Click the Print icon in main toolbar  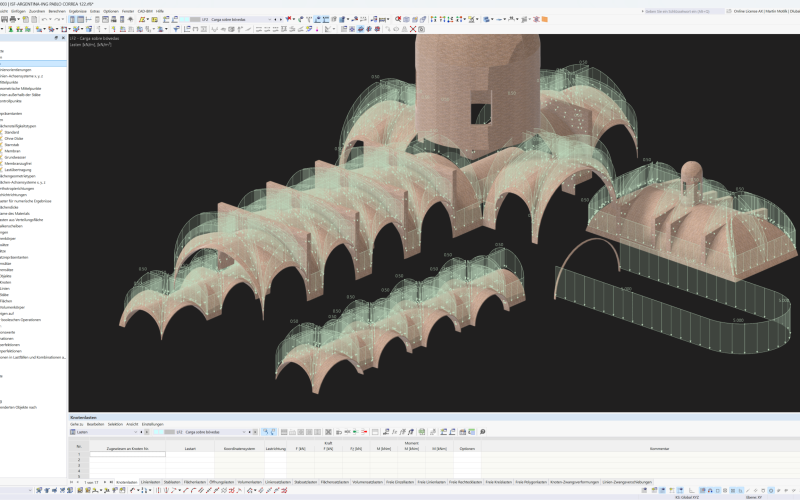tap(12, 19)
